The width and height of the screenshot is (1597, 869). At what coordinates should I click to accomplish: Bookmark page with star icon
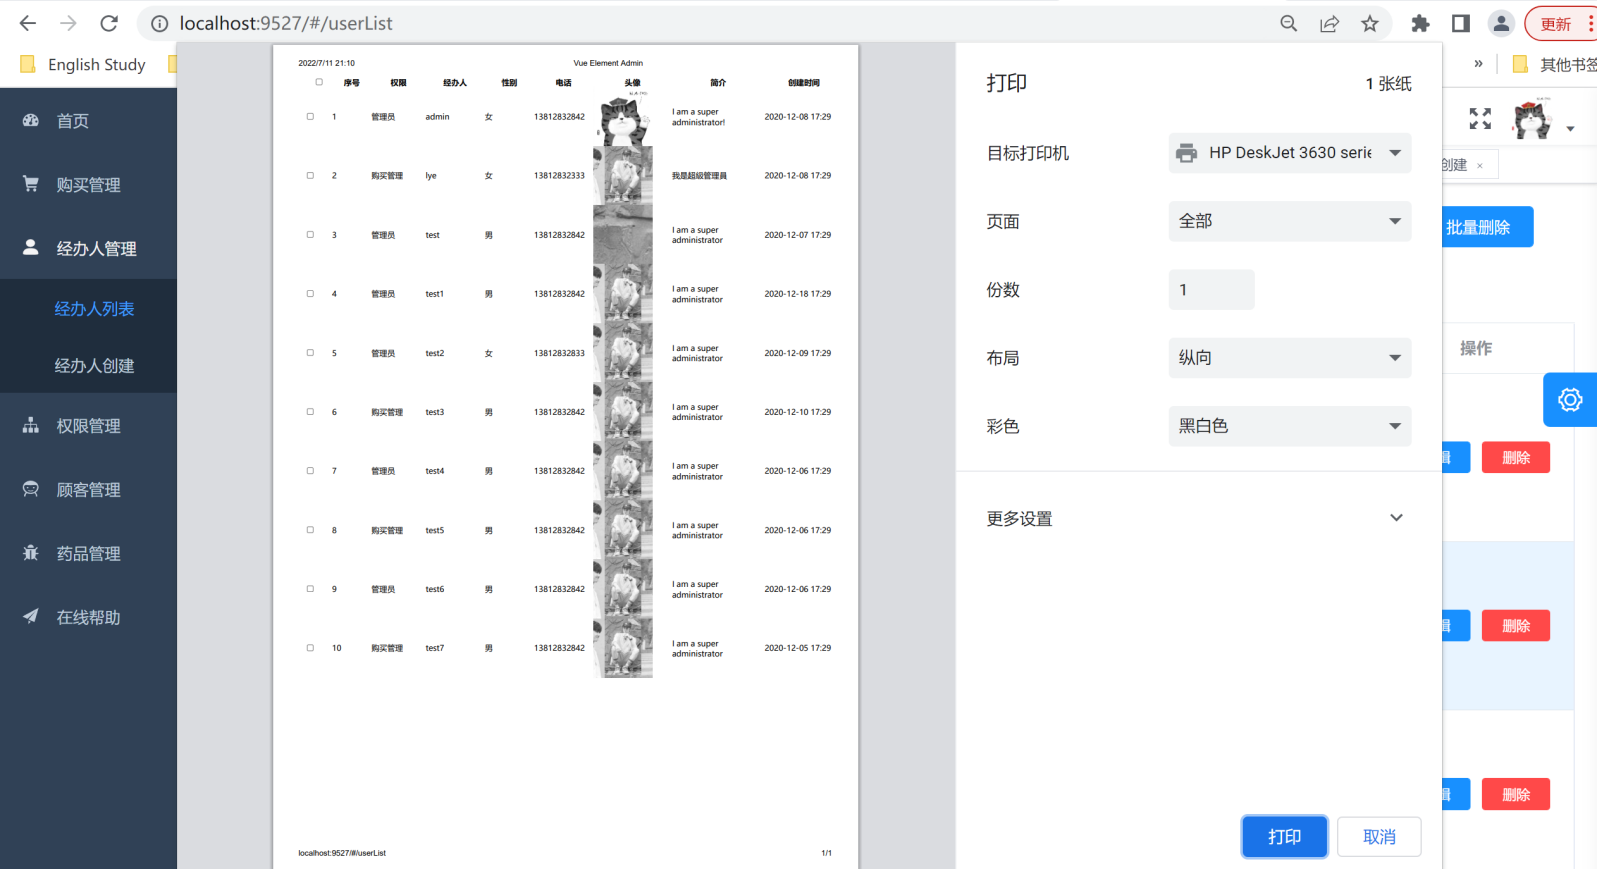click(1370, 23)
